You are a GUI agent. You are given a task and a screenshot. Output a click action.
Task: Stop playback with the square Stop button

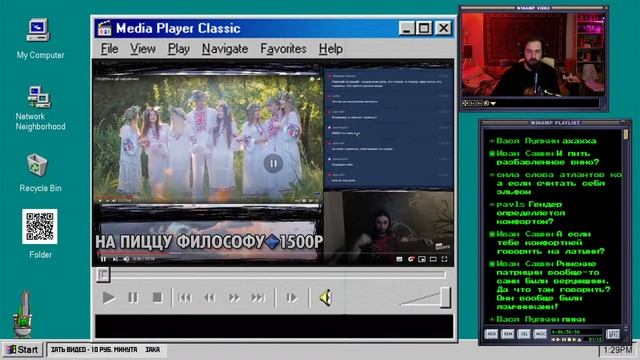(x=157, y=298)
